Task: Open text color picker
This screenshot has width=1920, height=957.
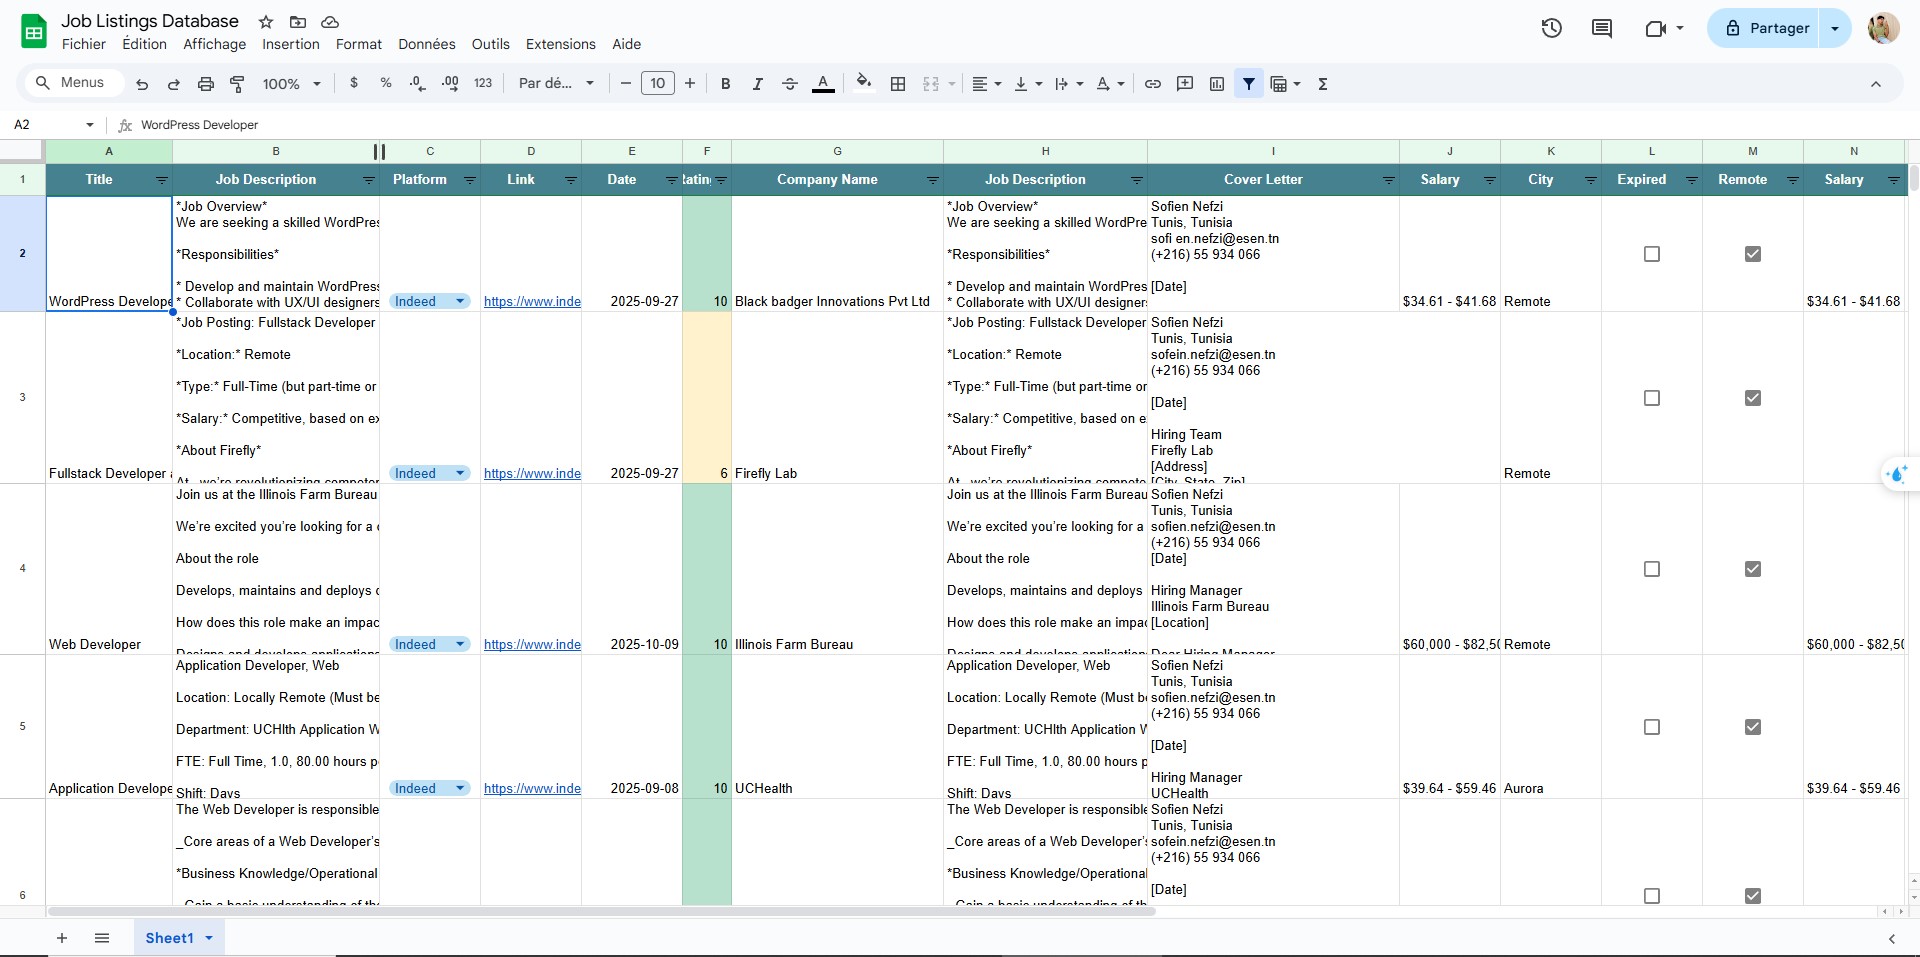Action: (823, 84)
